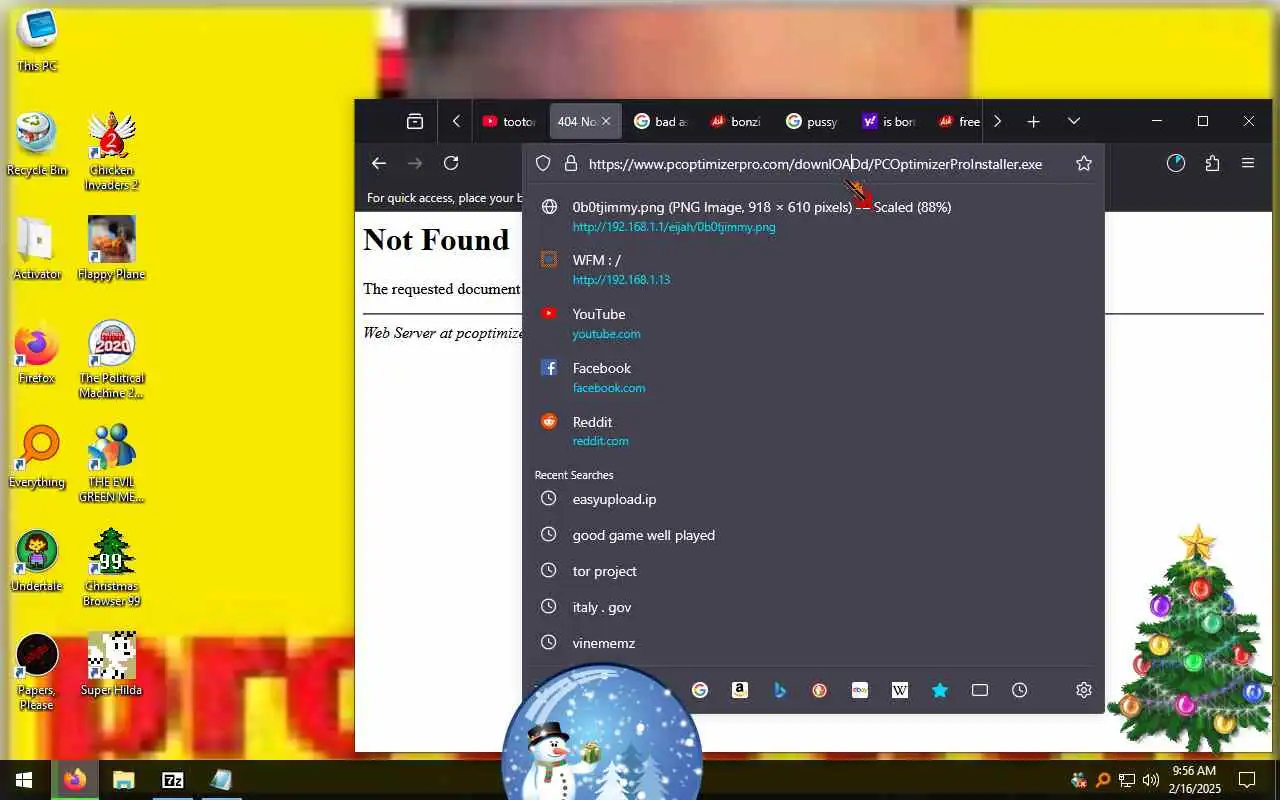
Task: Search History via the clock shortcut
Action: (x=1020, y=690)
